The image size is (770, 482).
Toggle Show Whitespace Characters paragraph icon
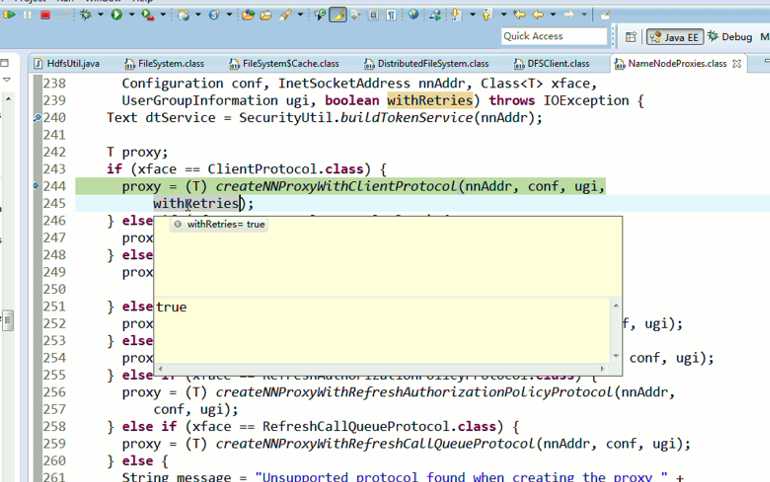(x=391, y=15)
